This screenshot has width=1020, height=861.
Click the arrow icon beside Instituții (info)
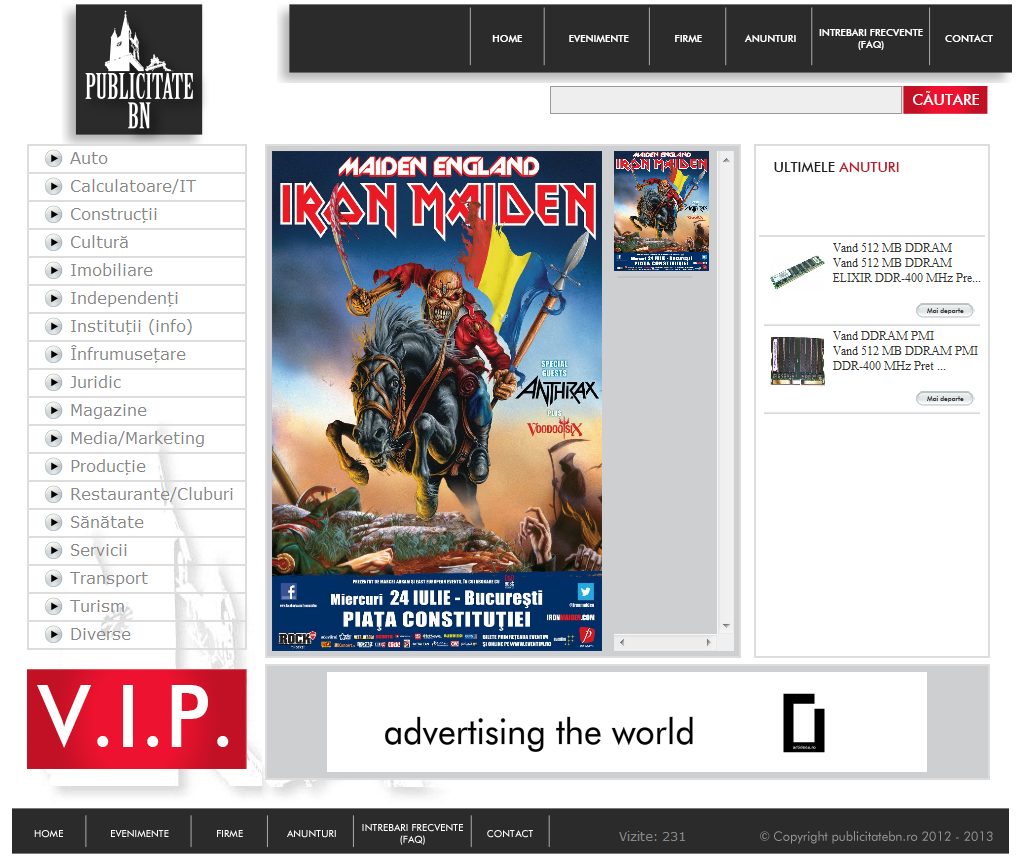[x=53, y=326]
